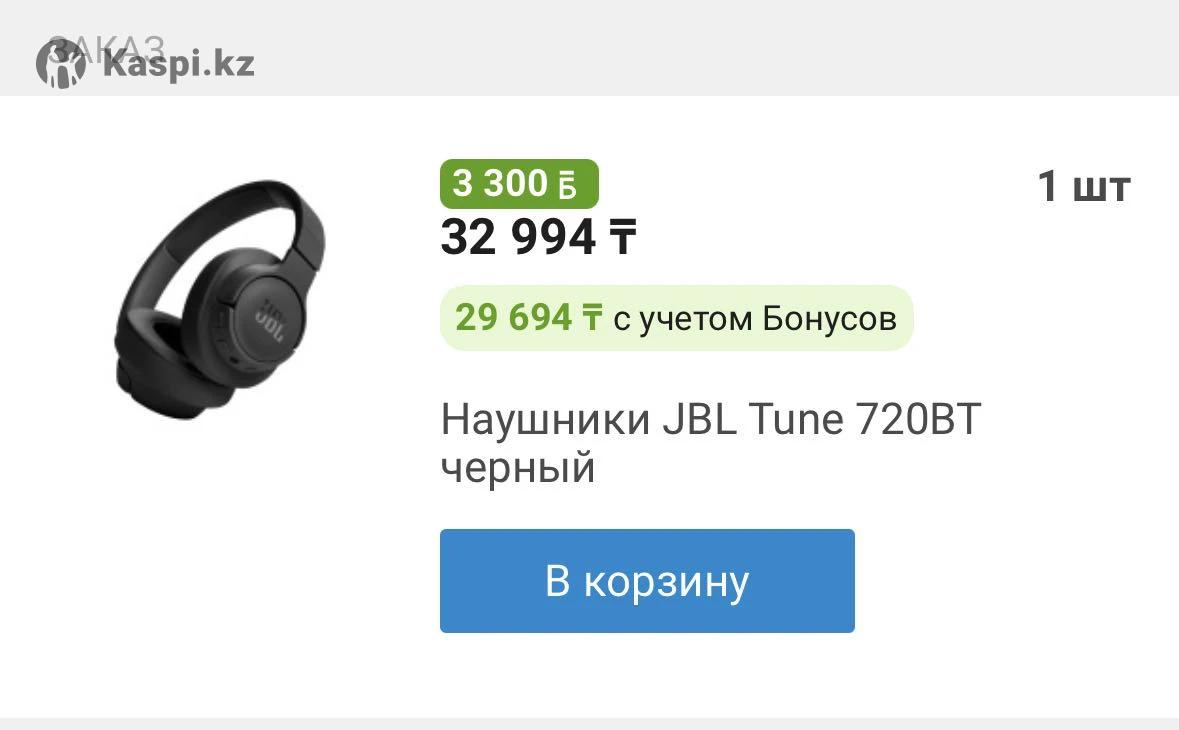
Task: Click the green 3 300 bonus badge
Action: [x=519, y=183]
